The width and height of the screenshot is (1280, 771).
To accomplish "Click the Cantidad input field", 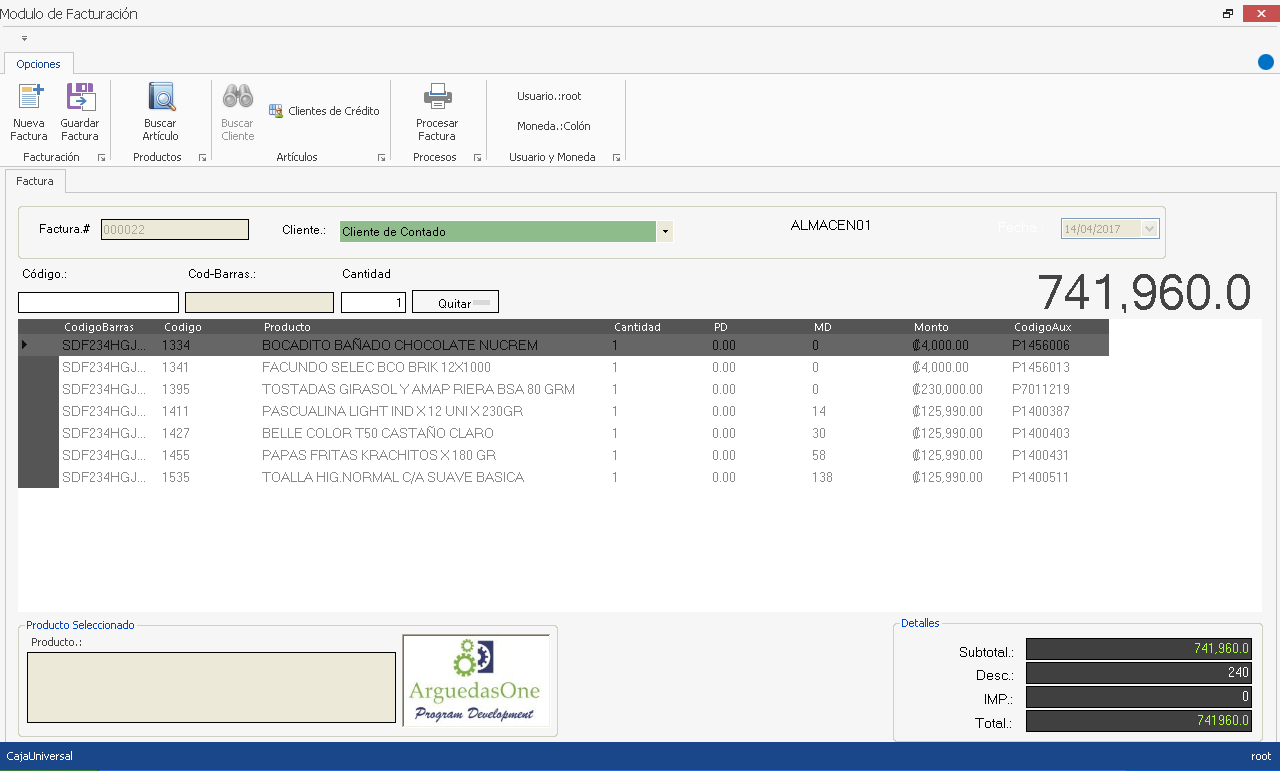I will [373, 302].
